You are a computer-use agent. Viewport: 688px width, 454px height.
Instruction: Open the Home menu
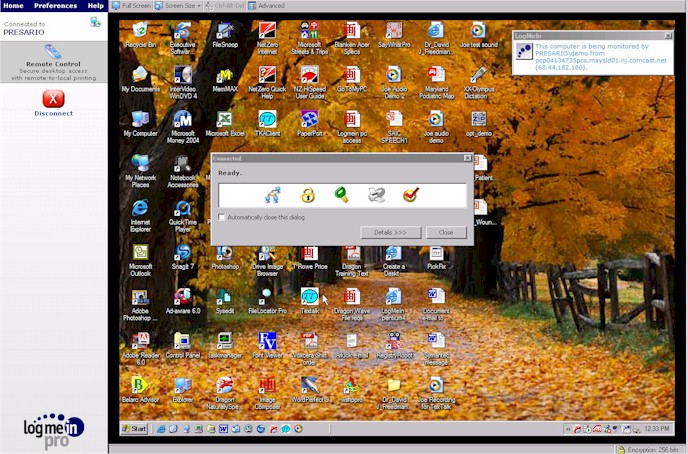tap(13, 6)
